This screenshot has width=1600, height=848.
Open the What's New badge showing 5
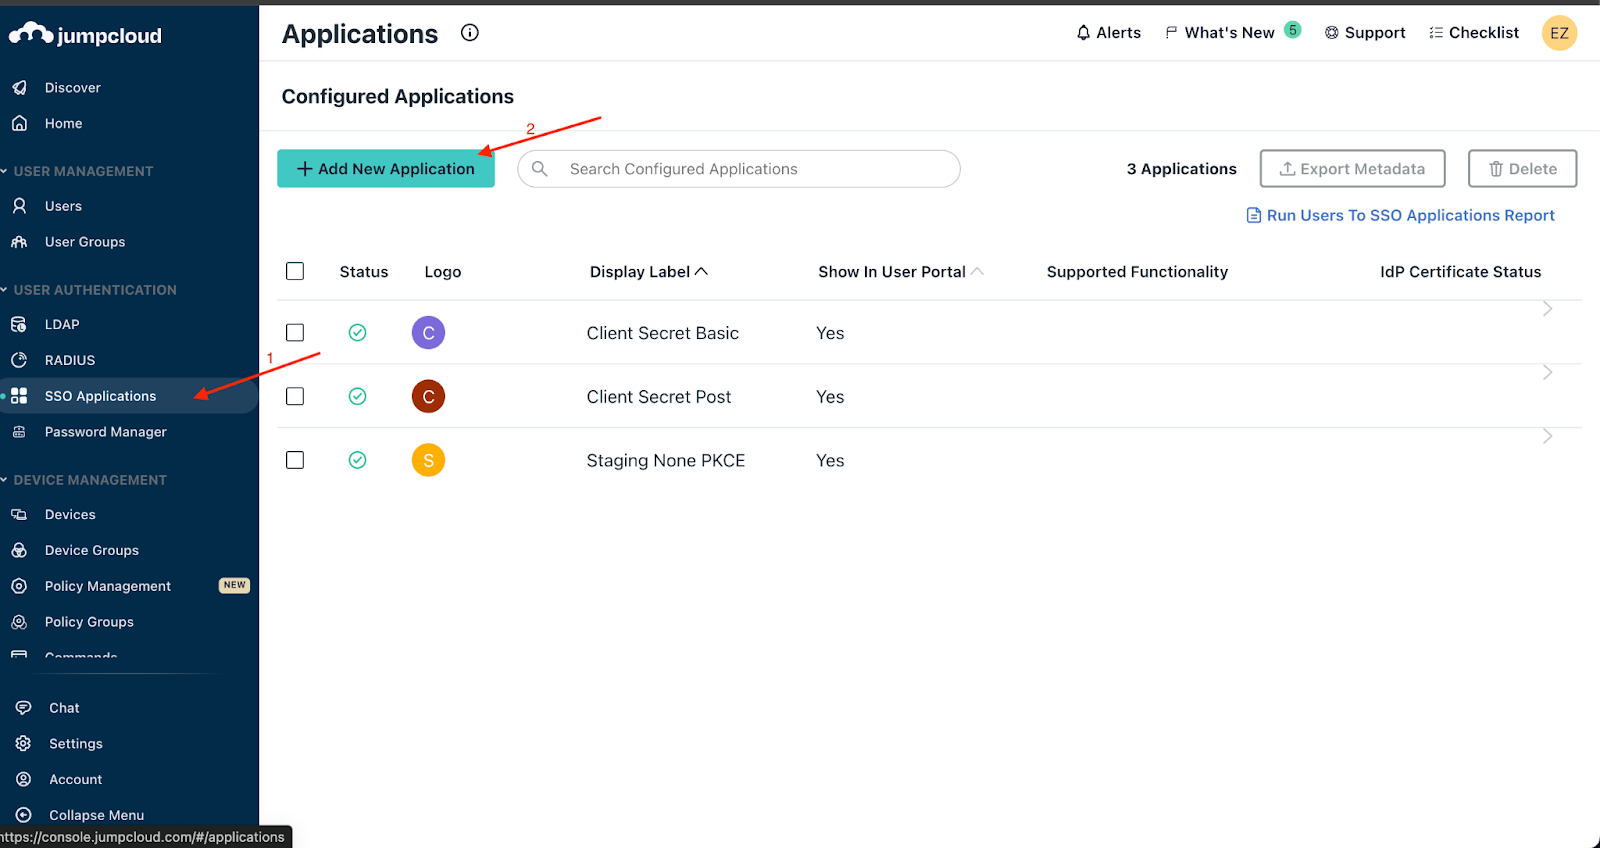(1293, 30)
